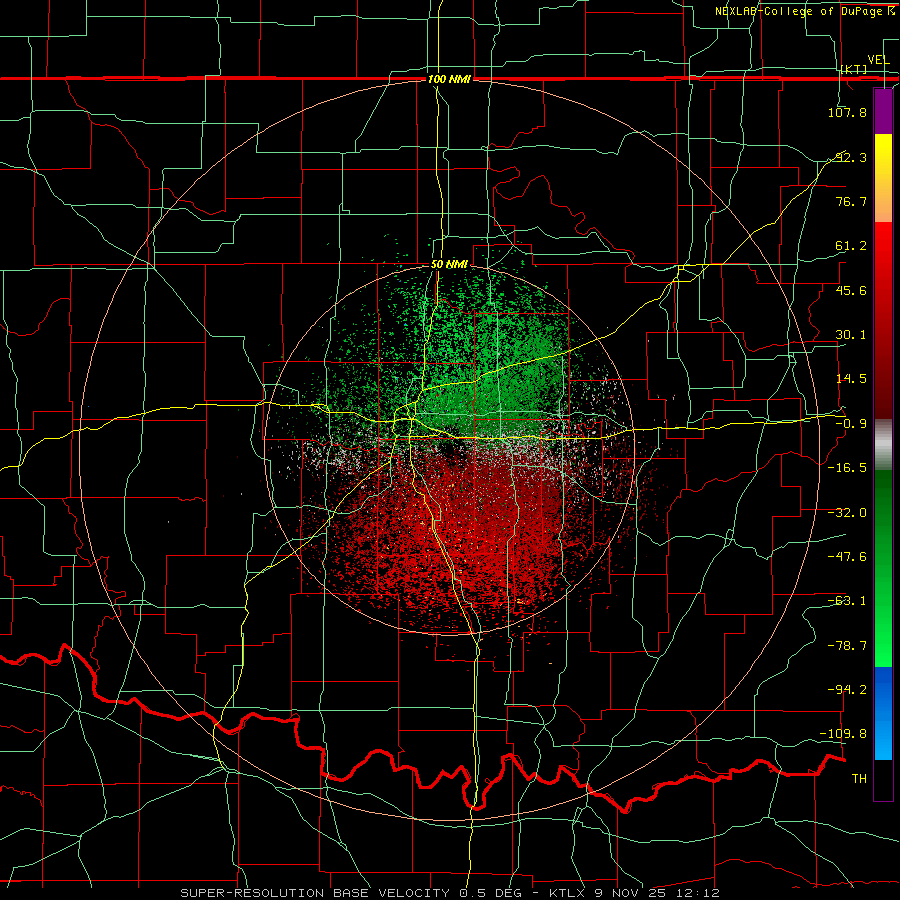Click the Super-Resolution Base Velocity caption
The height and width of the screenshot is (900, 900).
(x=449, y=893)
